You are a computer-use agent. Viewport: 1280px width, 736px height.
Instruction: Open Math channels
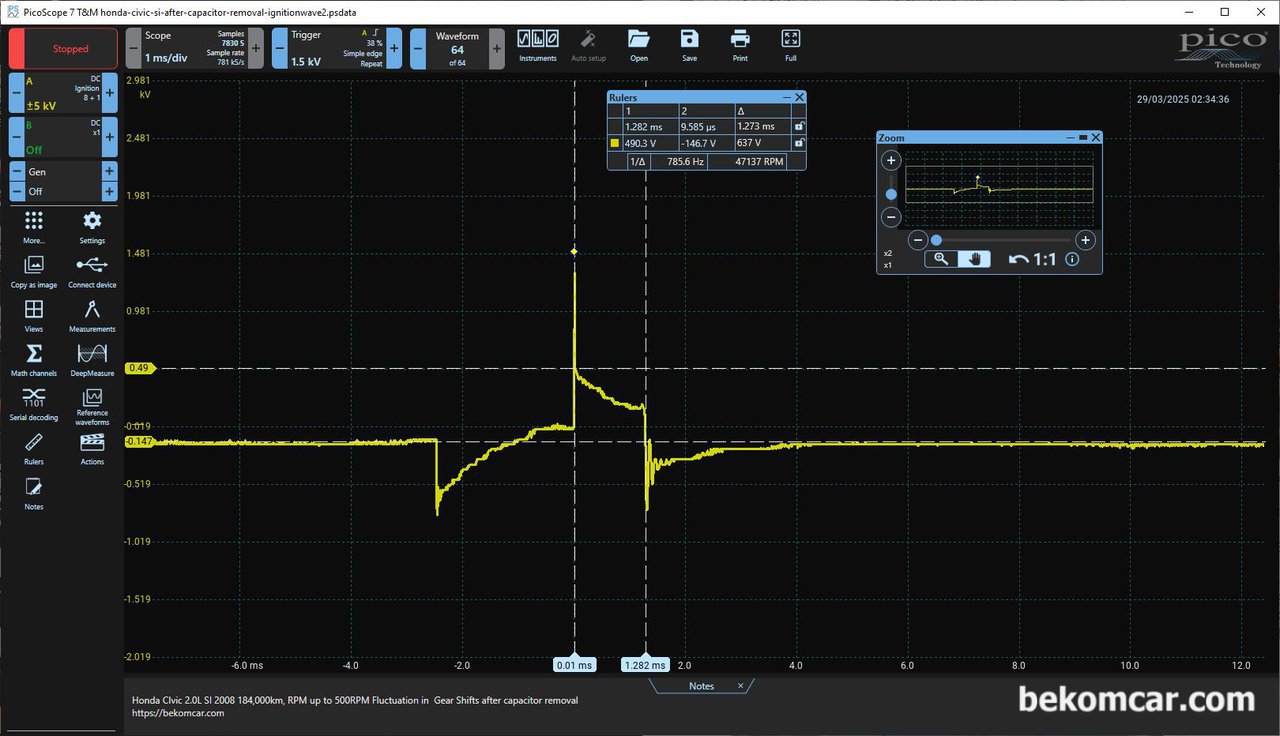[x=34, y=360]
